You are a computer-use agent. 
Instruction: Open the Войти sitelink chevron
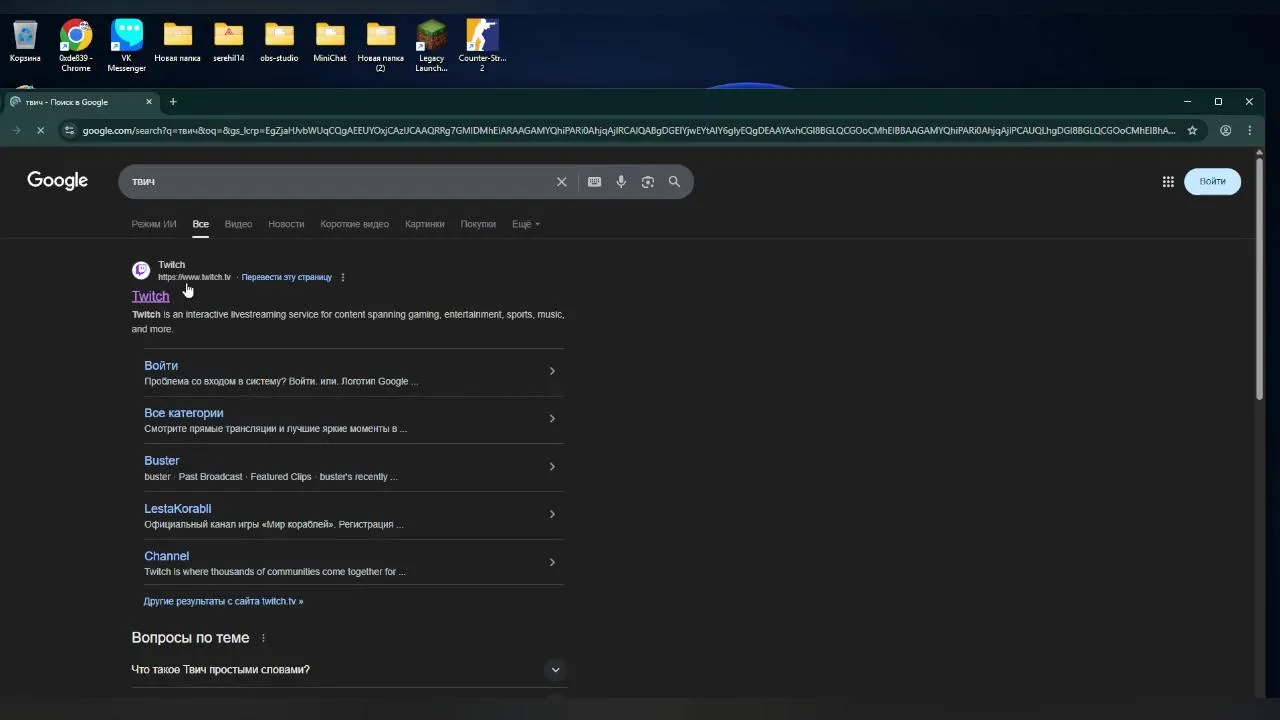tap(552, 371)
